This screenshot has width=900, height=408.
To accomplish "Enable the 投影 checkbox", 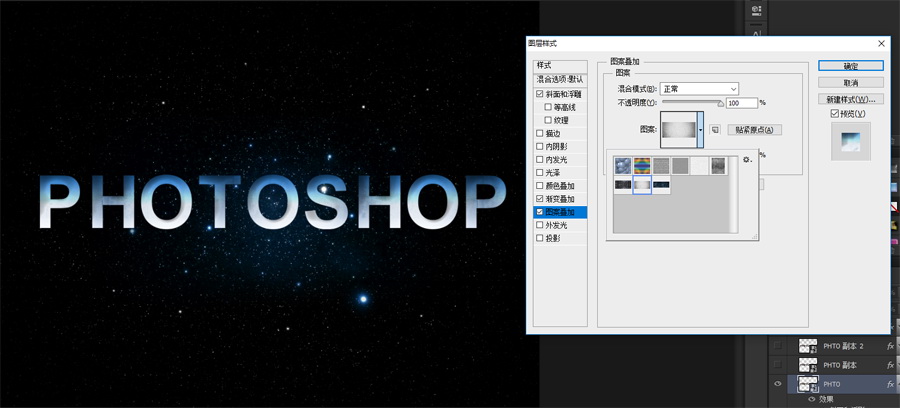I will tap(539, 238).
